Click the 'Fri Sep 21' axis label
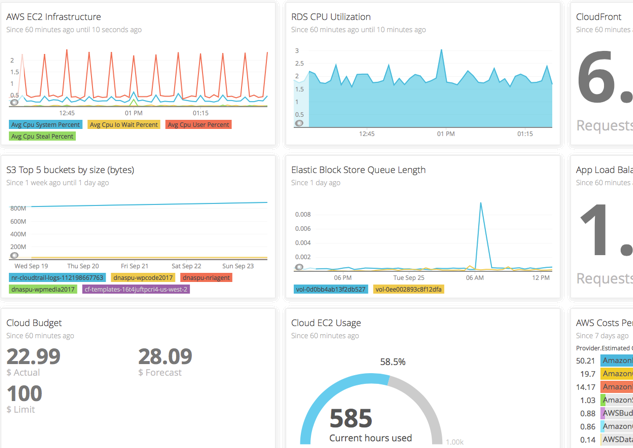 tap(134, 266)
